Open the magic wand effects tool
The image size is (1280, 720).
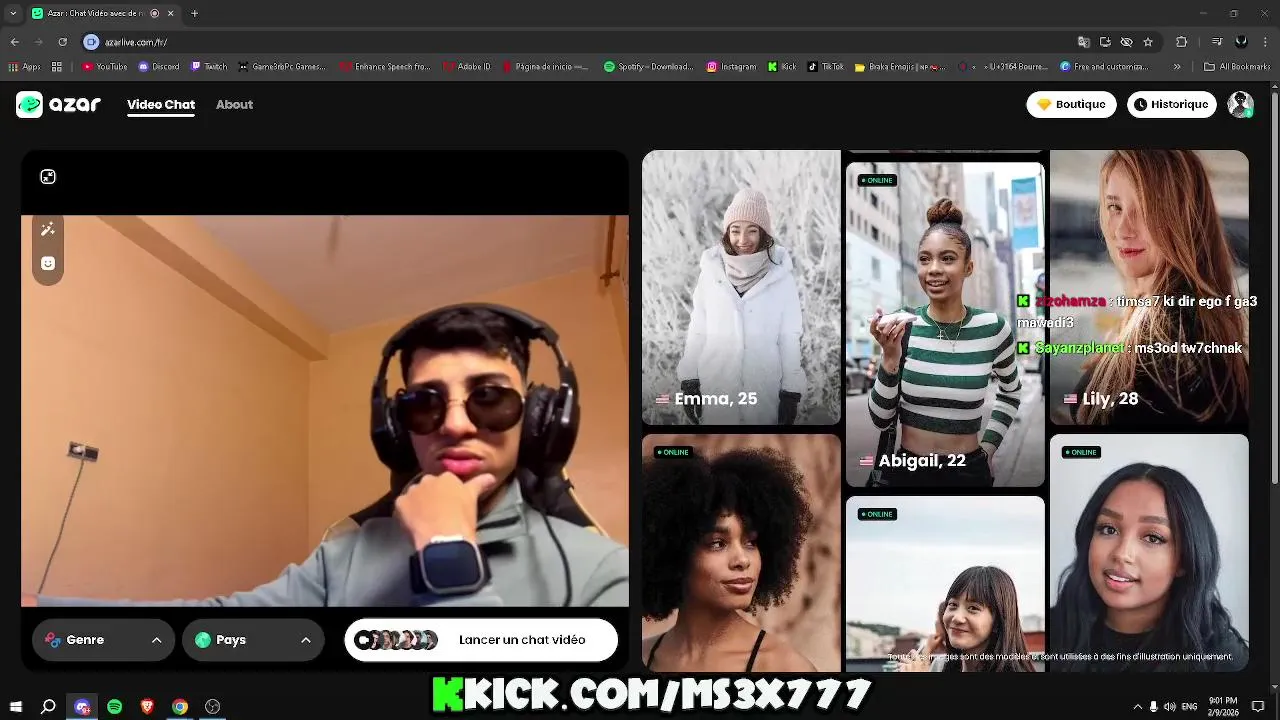pyautogui.click(x=48, y=229)
